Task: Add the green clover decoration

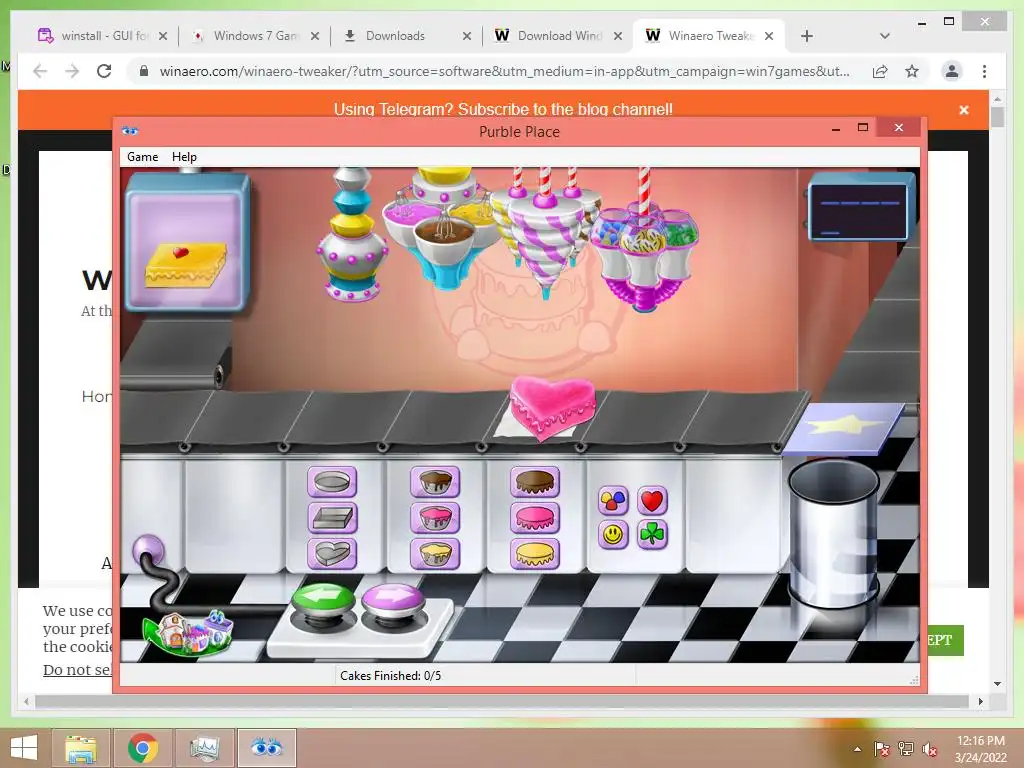Action: pyautogui.click(x=652, y=535)
